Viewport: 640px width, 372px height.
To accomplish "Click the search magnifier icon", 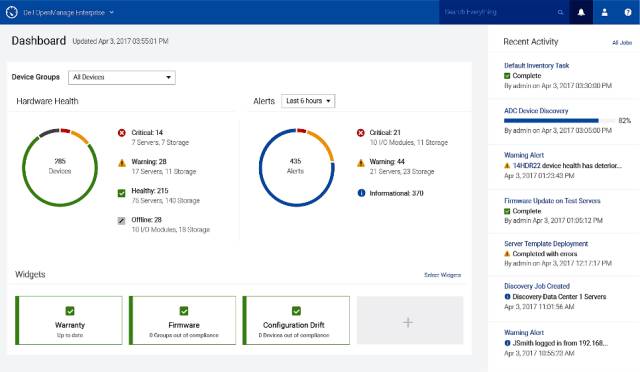I will click(560, 12).
